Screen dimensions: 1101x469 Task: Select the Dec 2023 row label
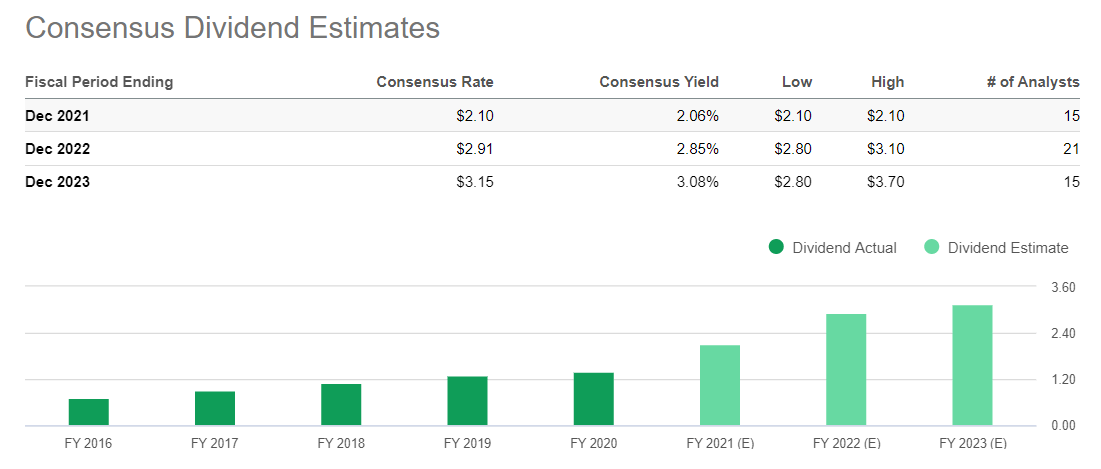point(57,182)
